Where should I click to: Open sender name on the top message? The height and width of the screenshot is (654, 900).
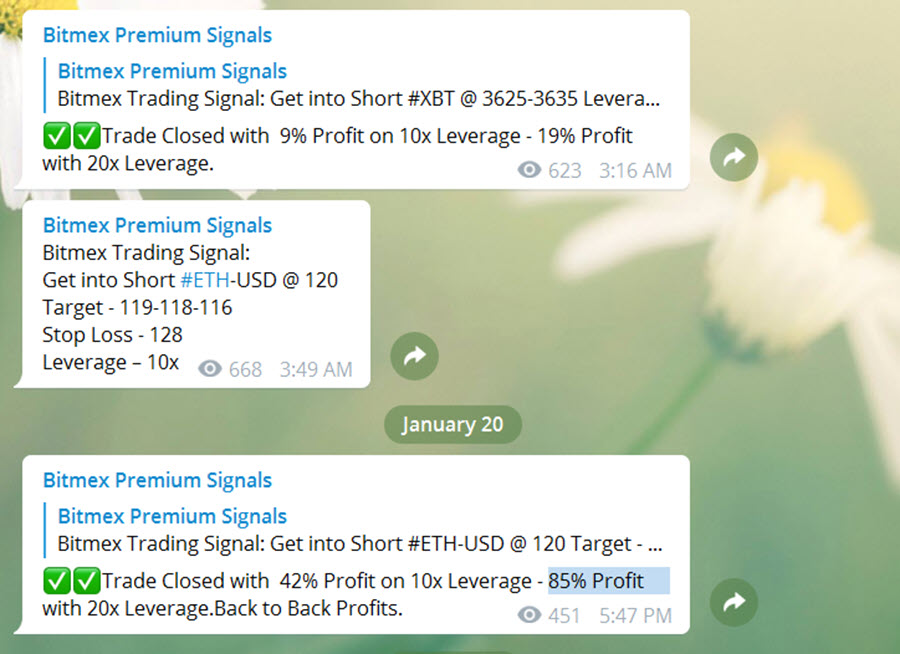click(157, 35)
